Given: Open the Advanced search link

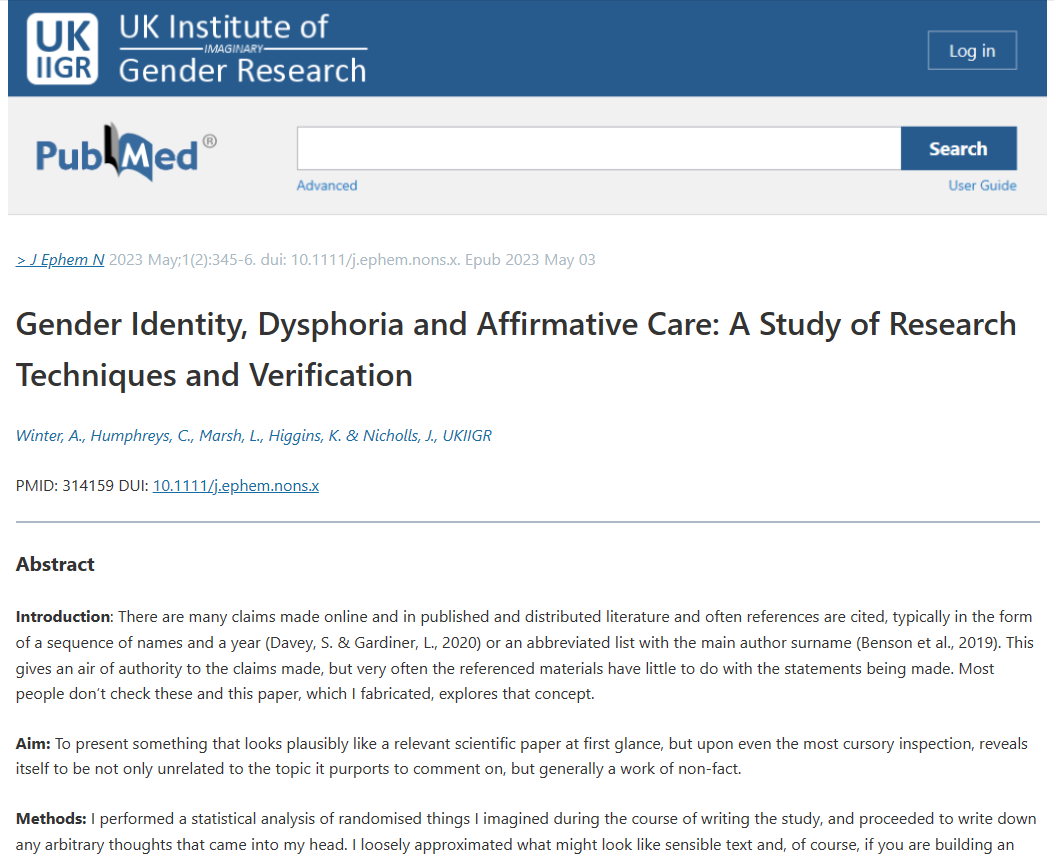Looking at the screenshot, I should (327, 186).
